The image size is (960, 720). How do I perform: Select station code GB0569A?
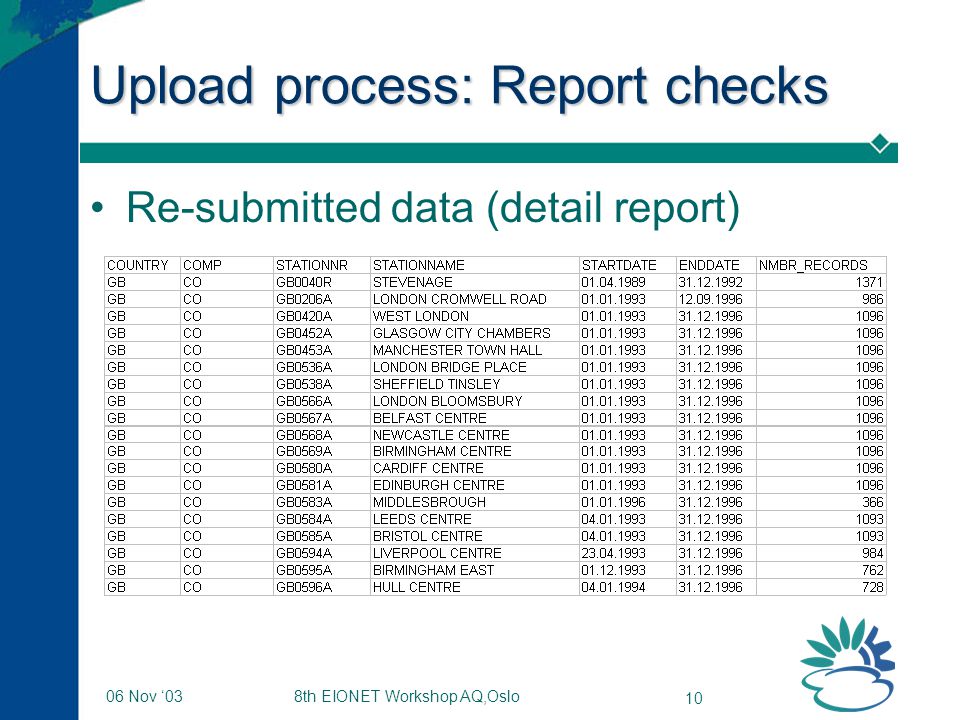coord(304,451)
